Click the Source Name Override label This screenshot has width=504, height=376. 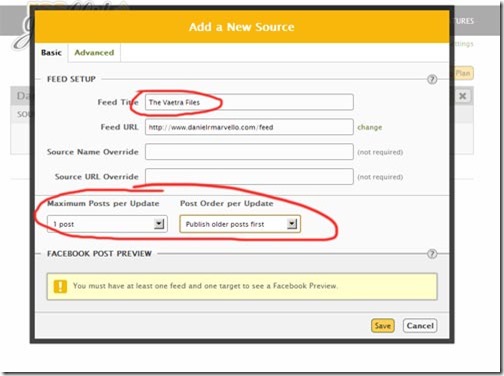pyautogui.click(x=93, y=152)
